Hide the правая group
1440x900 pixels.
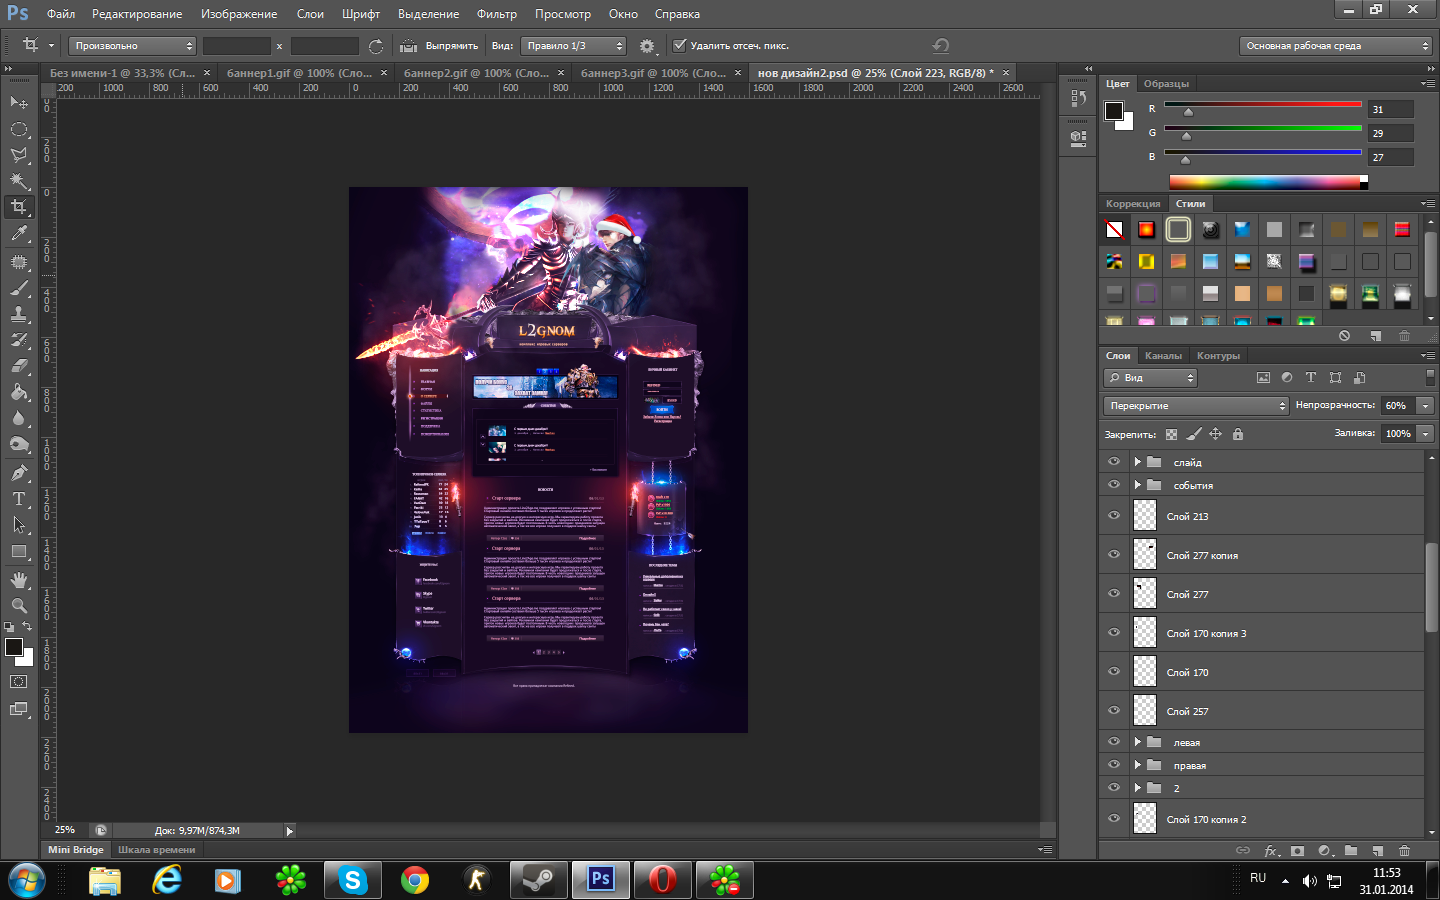(1113, 765)
